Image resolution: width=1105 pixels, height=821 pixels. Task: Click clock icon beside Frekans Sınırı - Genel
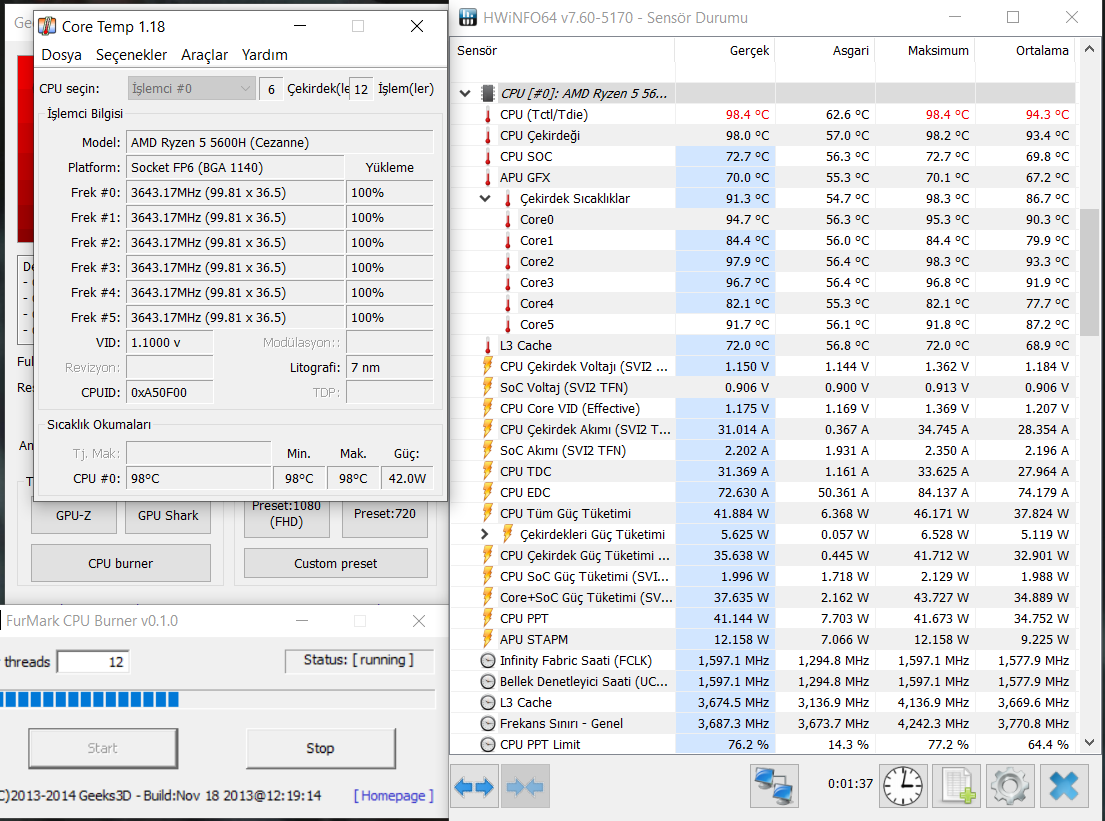488,723
